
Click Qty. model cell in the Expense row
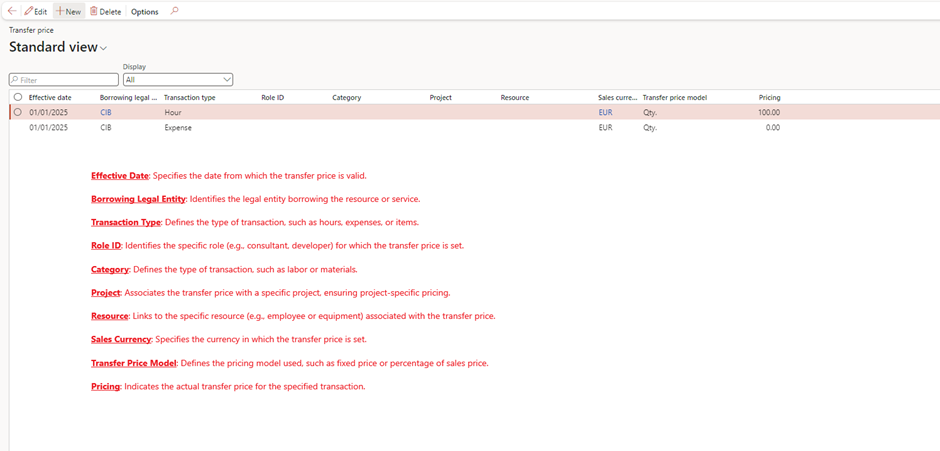click(650, 128)
